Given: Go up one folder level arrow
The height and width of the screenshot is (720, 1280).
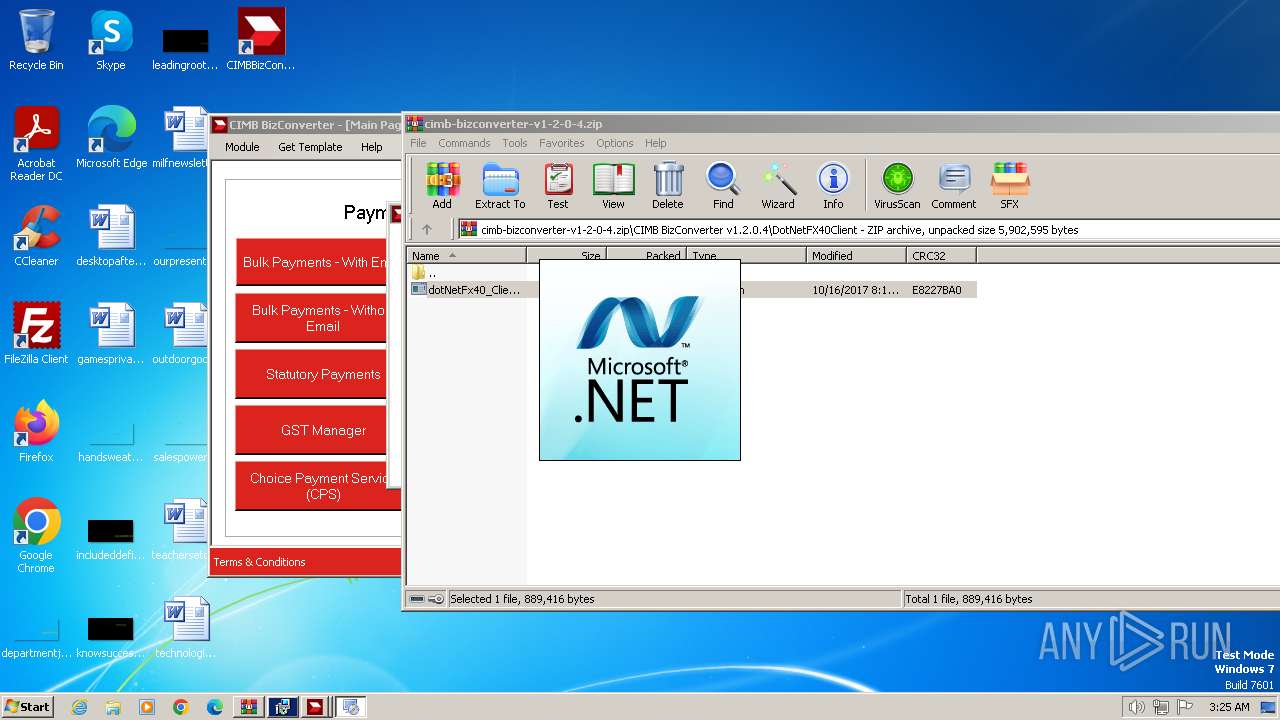Looking at the screenshot, I should point(427,229).
